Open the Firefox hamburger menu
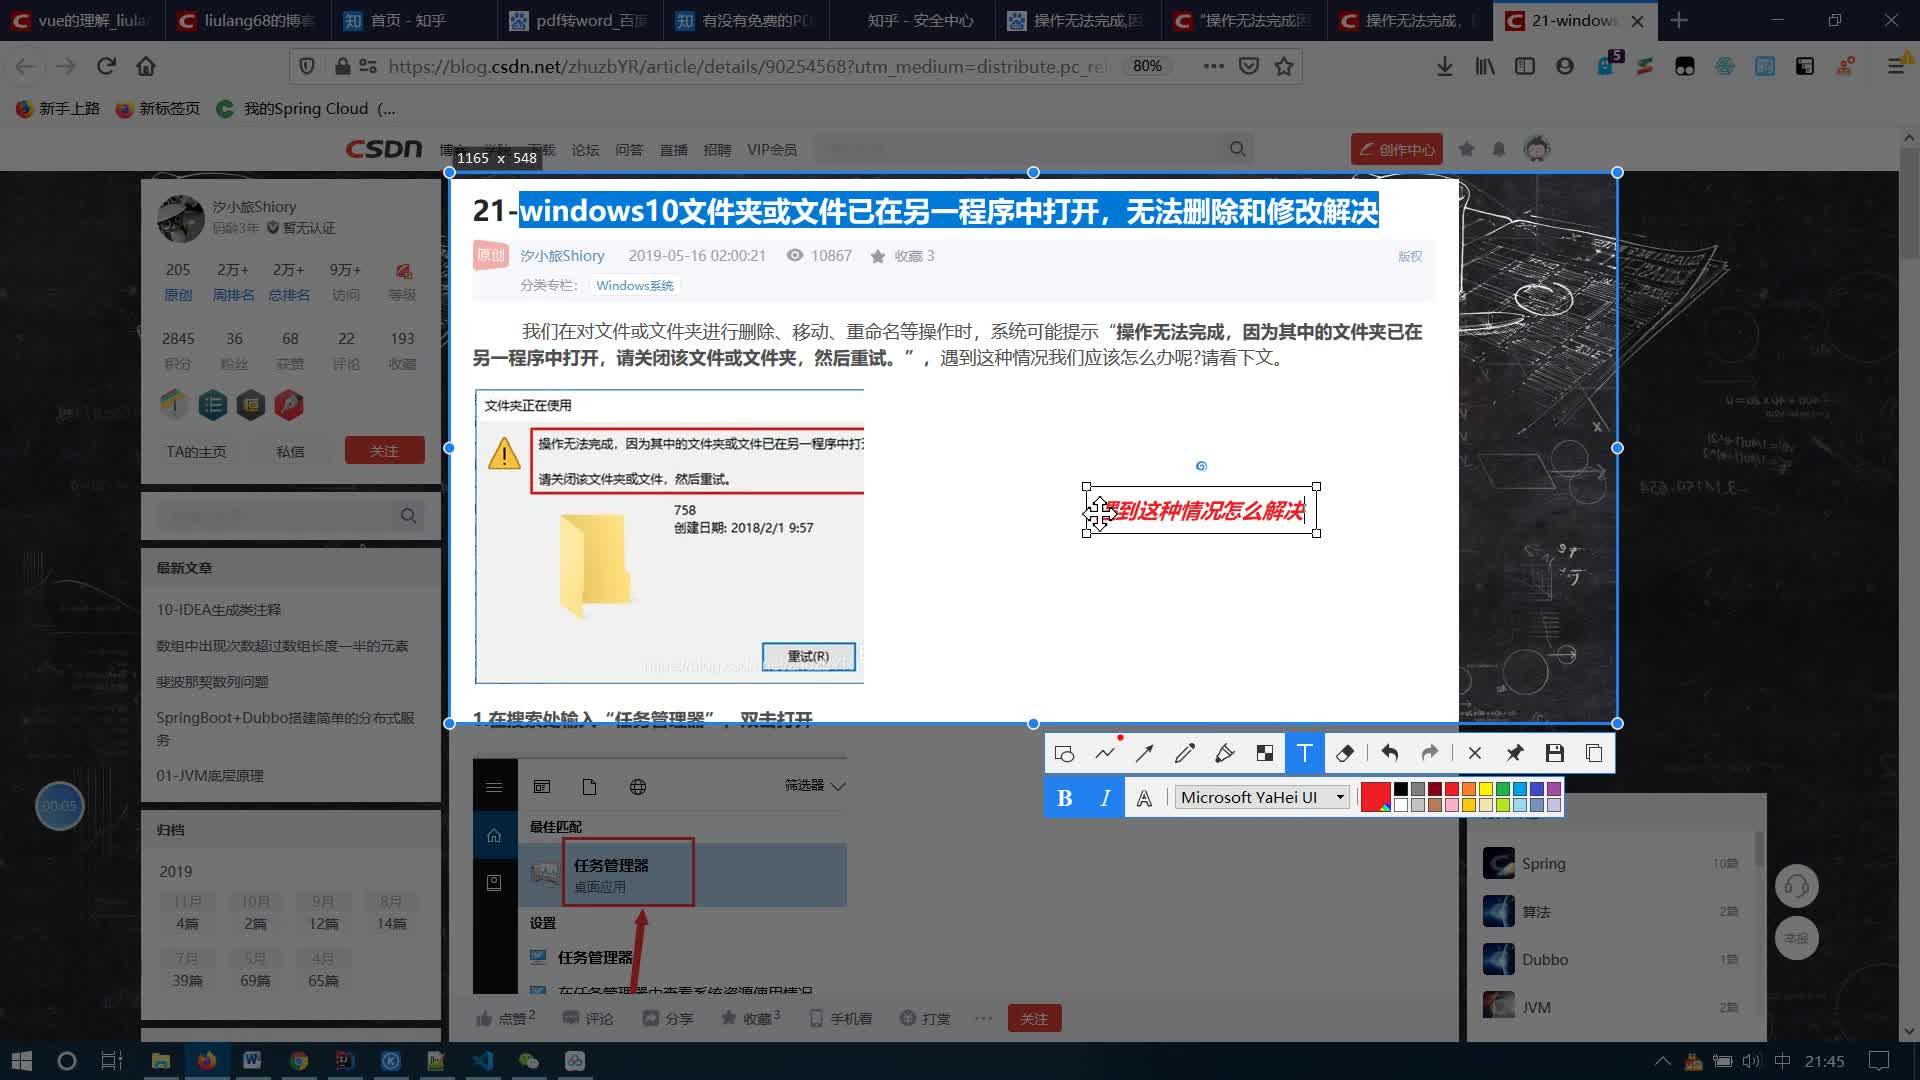 (1895, 66)
